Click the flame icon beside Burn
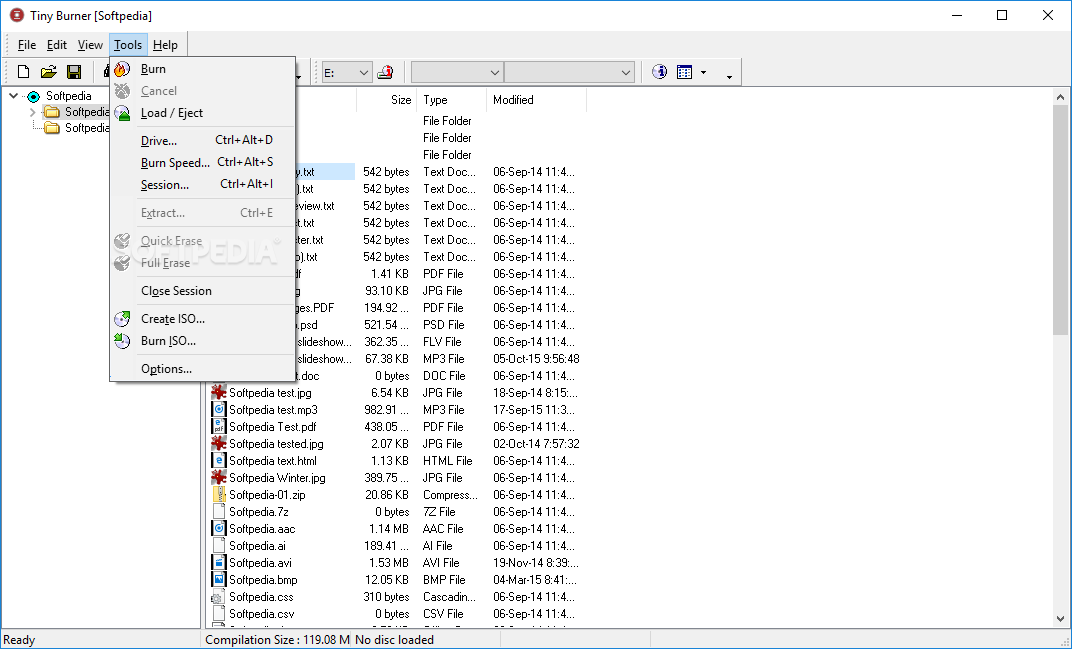 122,69
